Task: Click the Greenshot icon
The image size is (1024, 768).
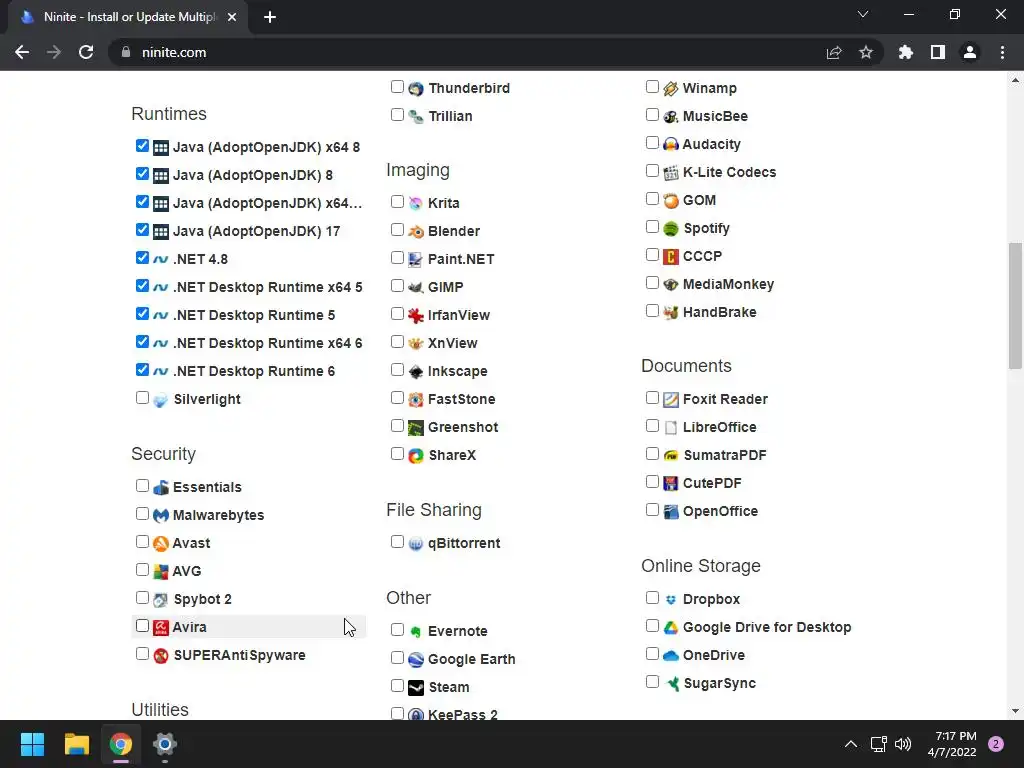Action: 415,428
